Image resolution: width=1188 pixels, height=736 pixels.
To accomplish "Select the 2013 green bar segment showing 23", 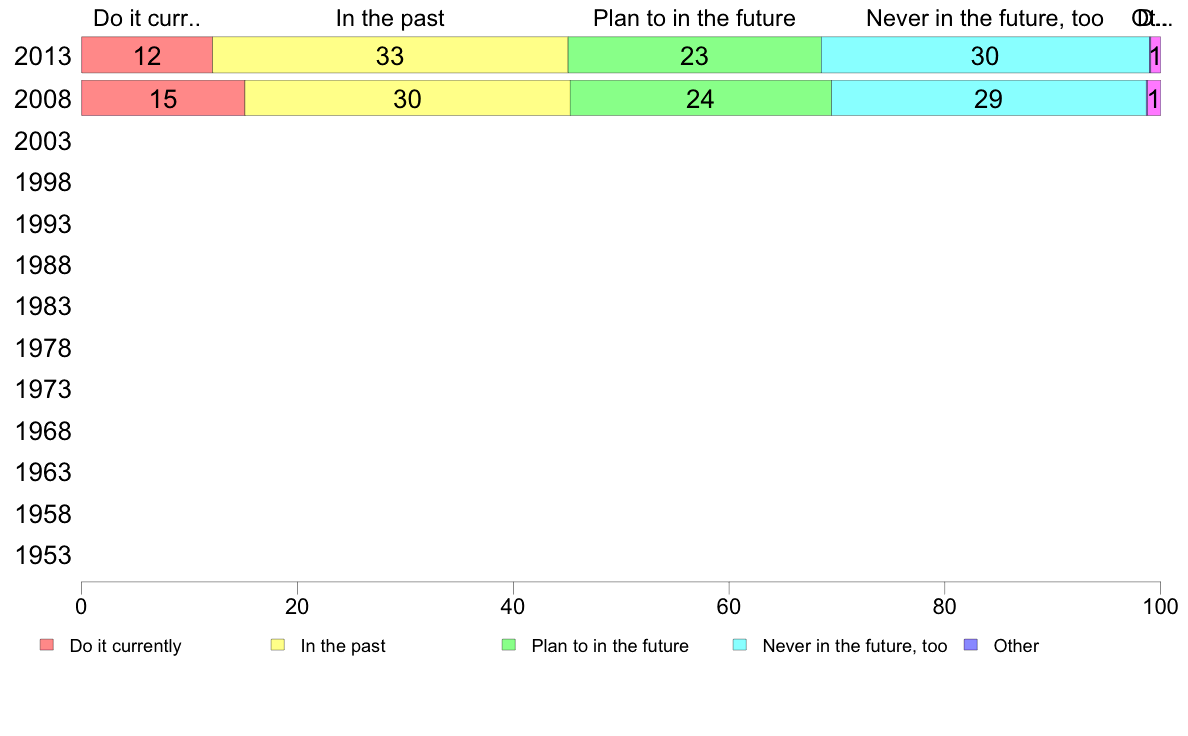I will coord(695,55).
